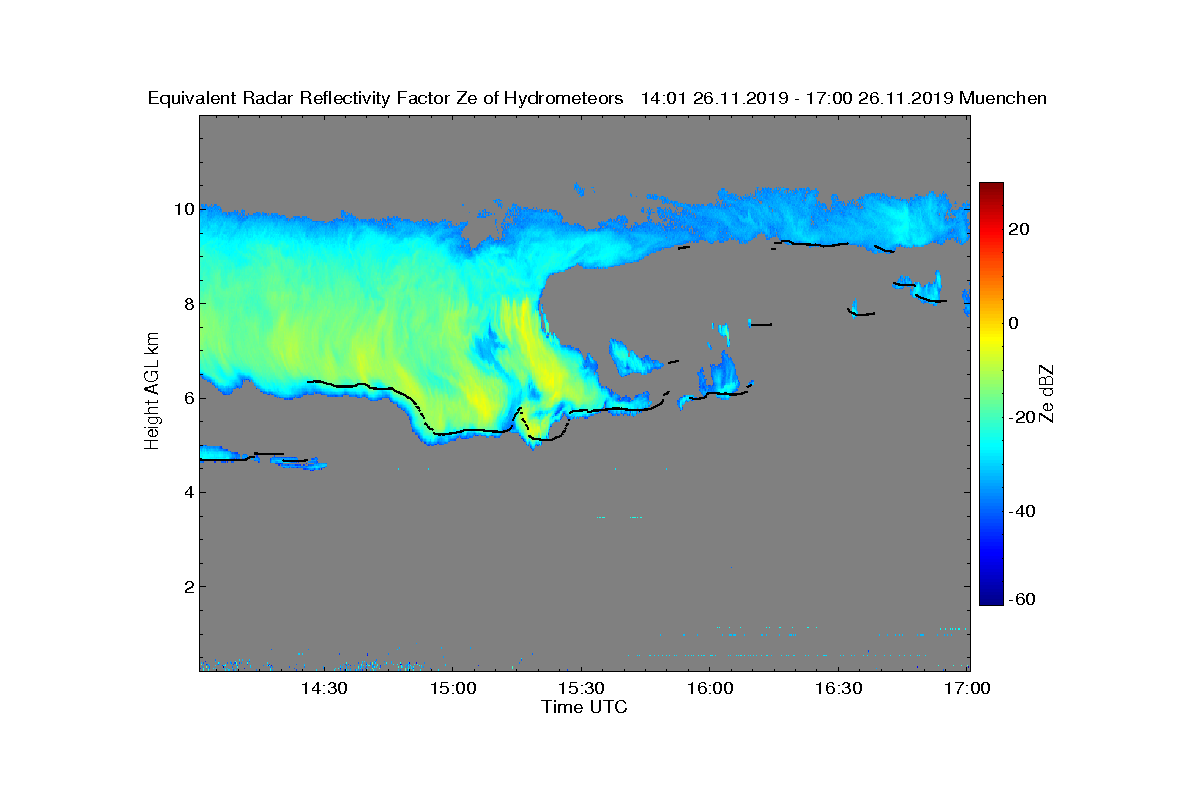This screenshot has height=800, width=1200.
Task: Click the colorbar label -60
Action: (1023, 599)
